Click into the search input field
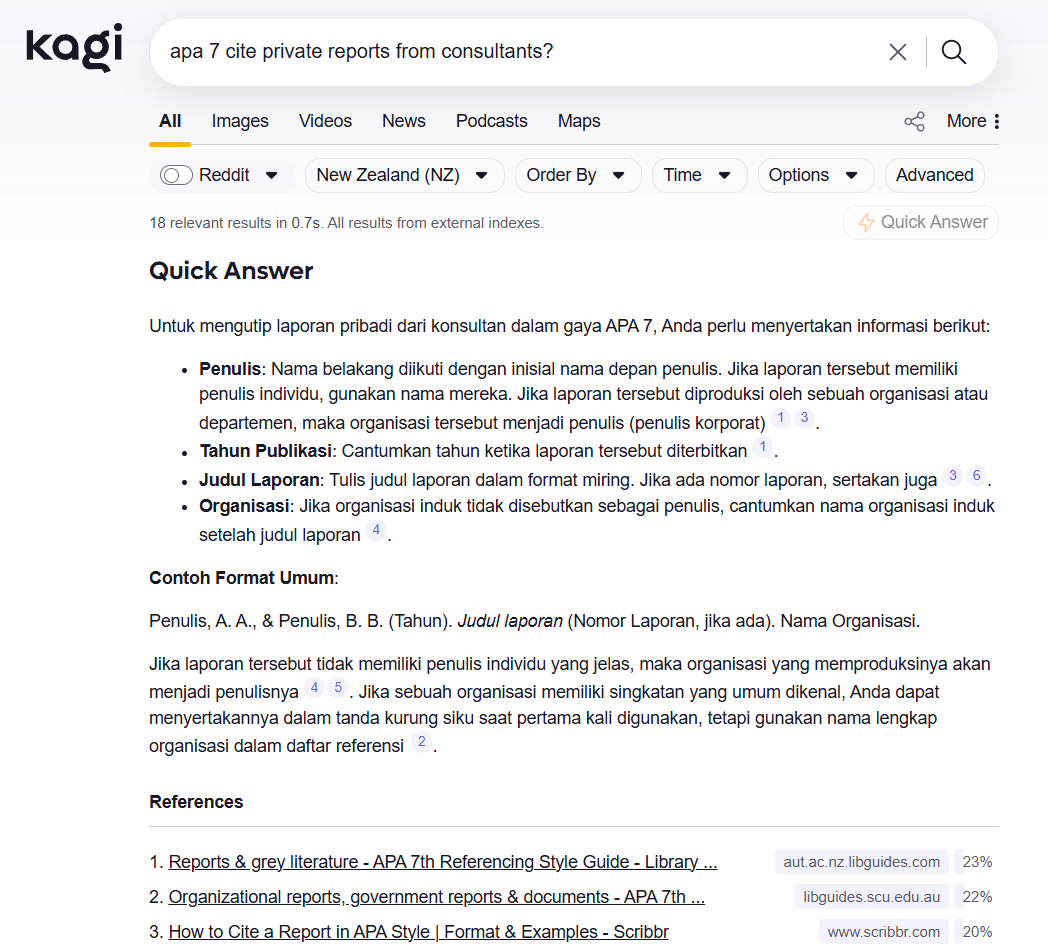 [500, 52]
